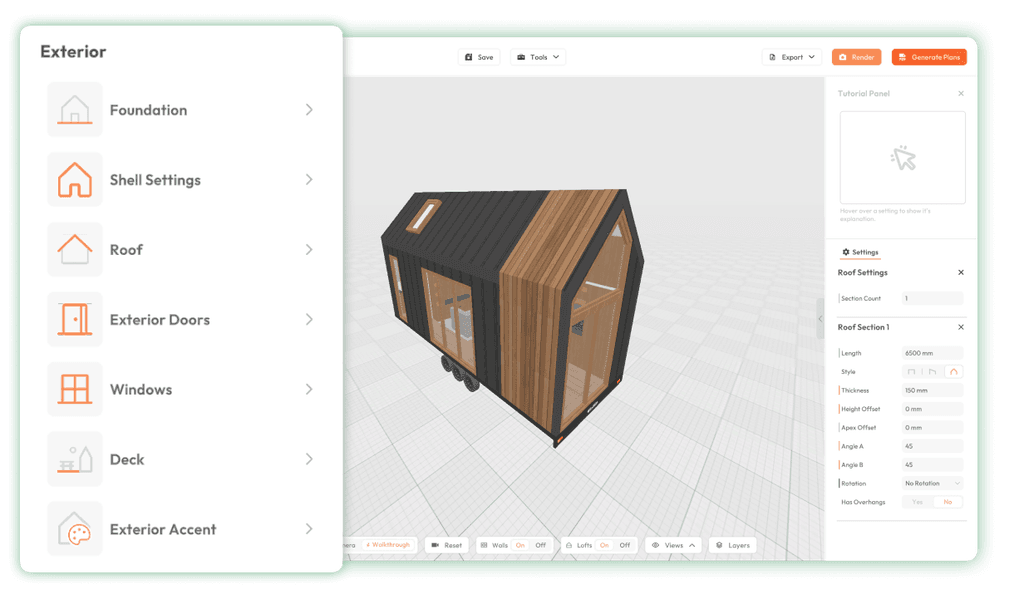Click the Length input showing 6500 mm
This screenshot has width=1024, height=598.
(932, 352)
